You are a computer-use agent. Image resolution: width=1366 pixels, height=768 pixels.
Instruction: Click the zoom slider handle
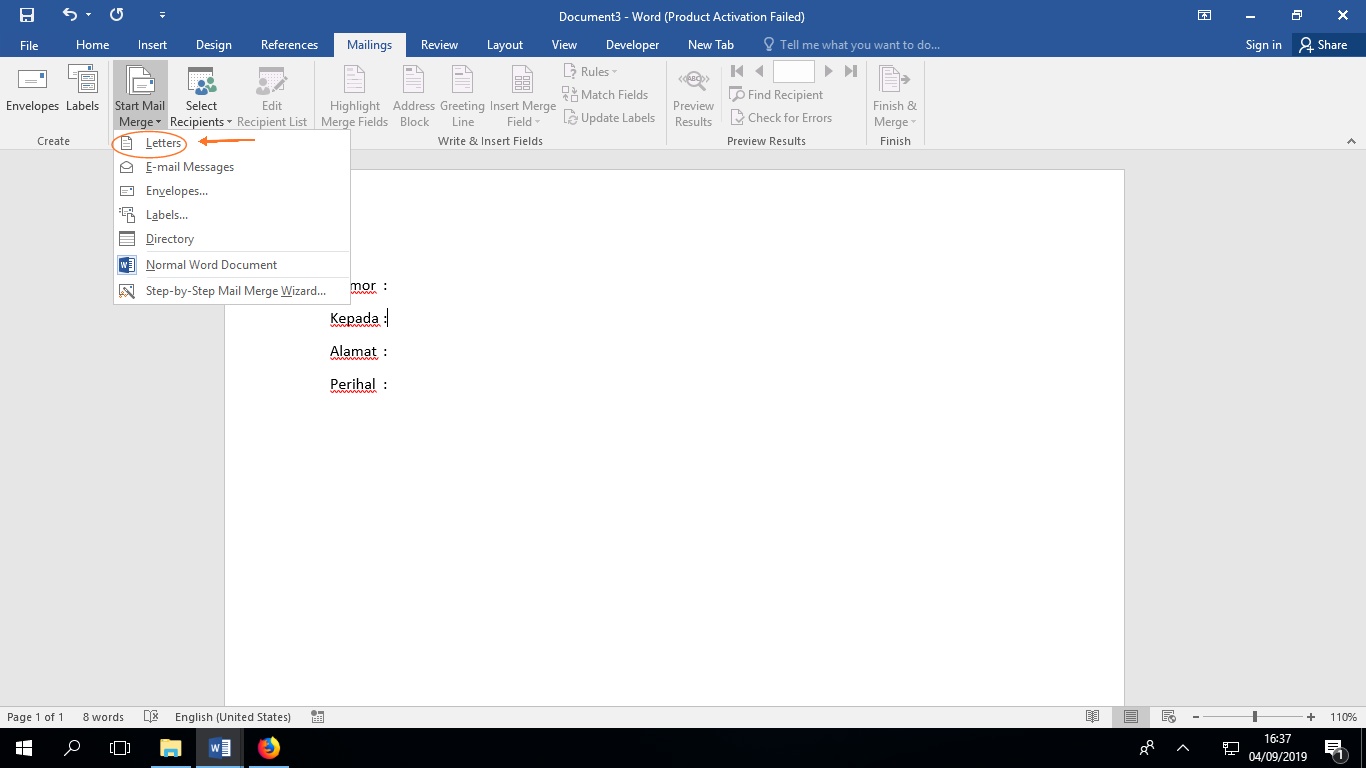[1254, 717]
